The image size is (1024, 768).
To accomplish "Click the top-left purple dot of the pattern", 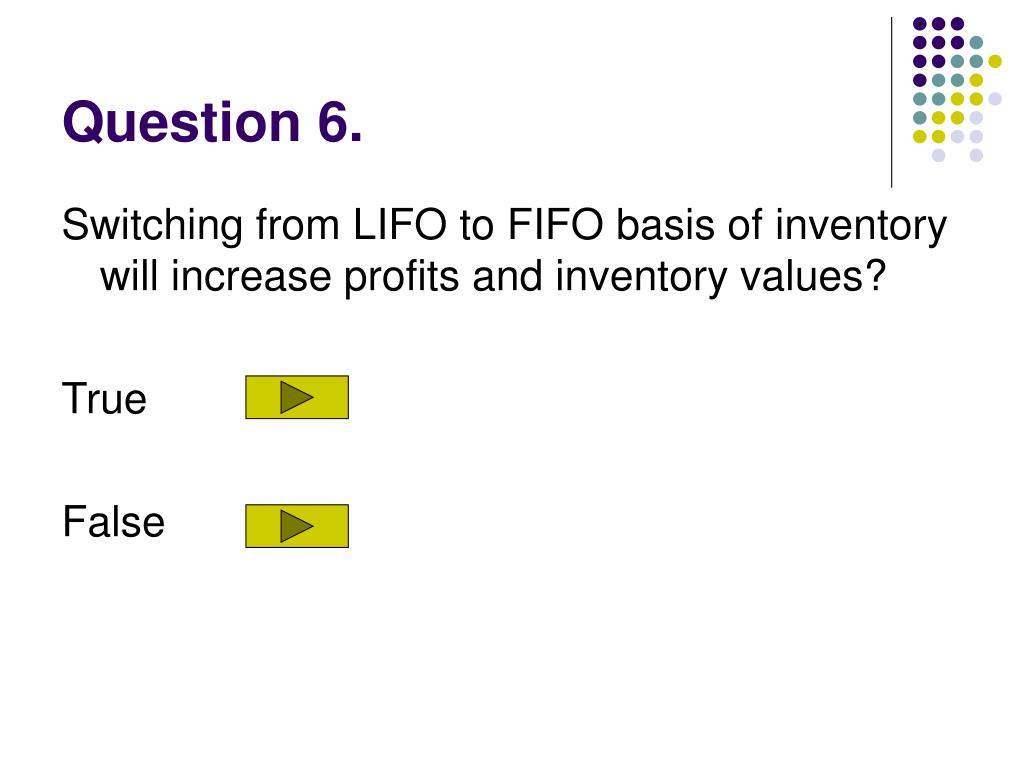I will pos(920,24).
